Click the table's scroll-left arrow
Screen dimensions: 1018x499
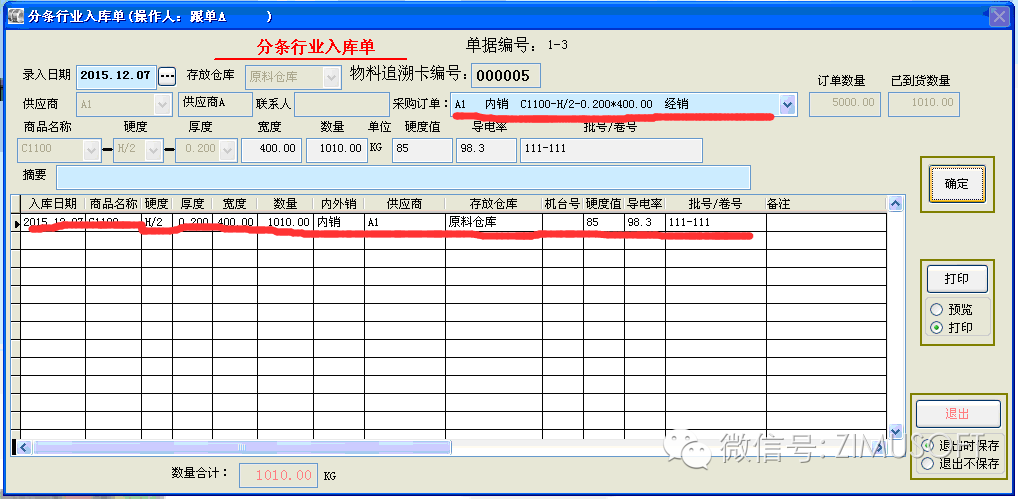click(25, 447)
